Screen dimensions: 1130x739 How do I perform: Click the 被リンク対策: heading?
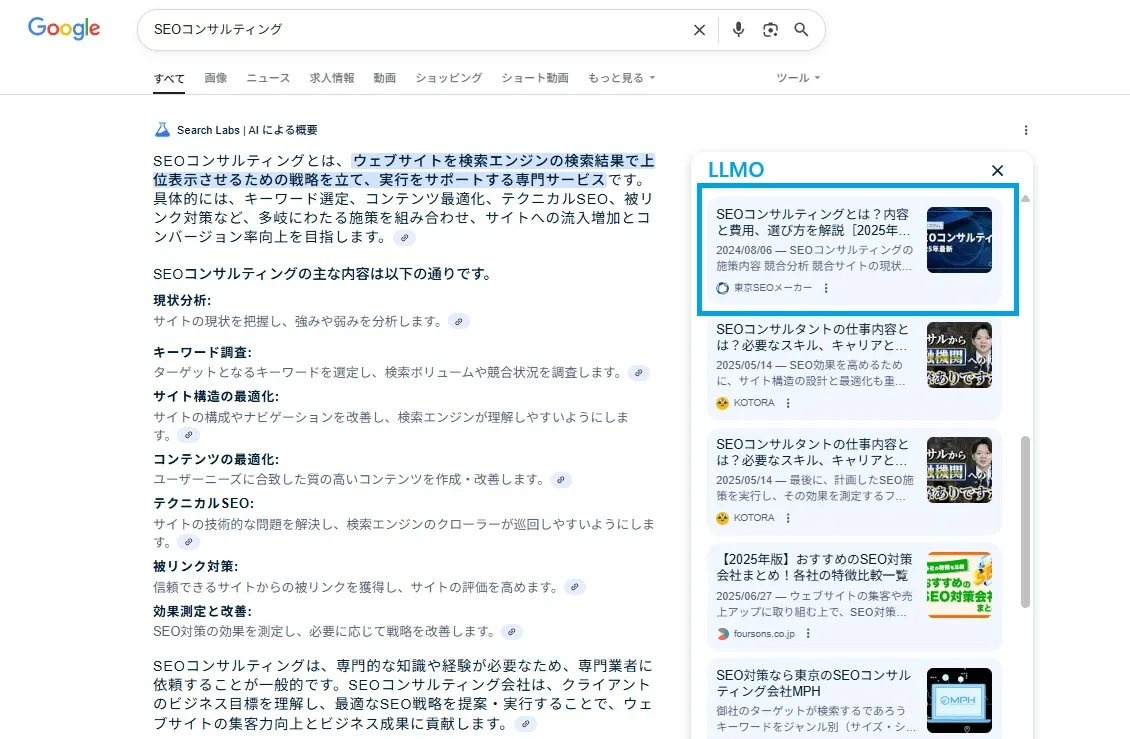pyautogui.click(x=196, y=567)
